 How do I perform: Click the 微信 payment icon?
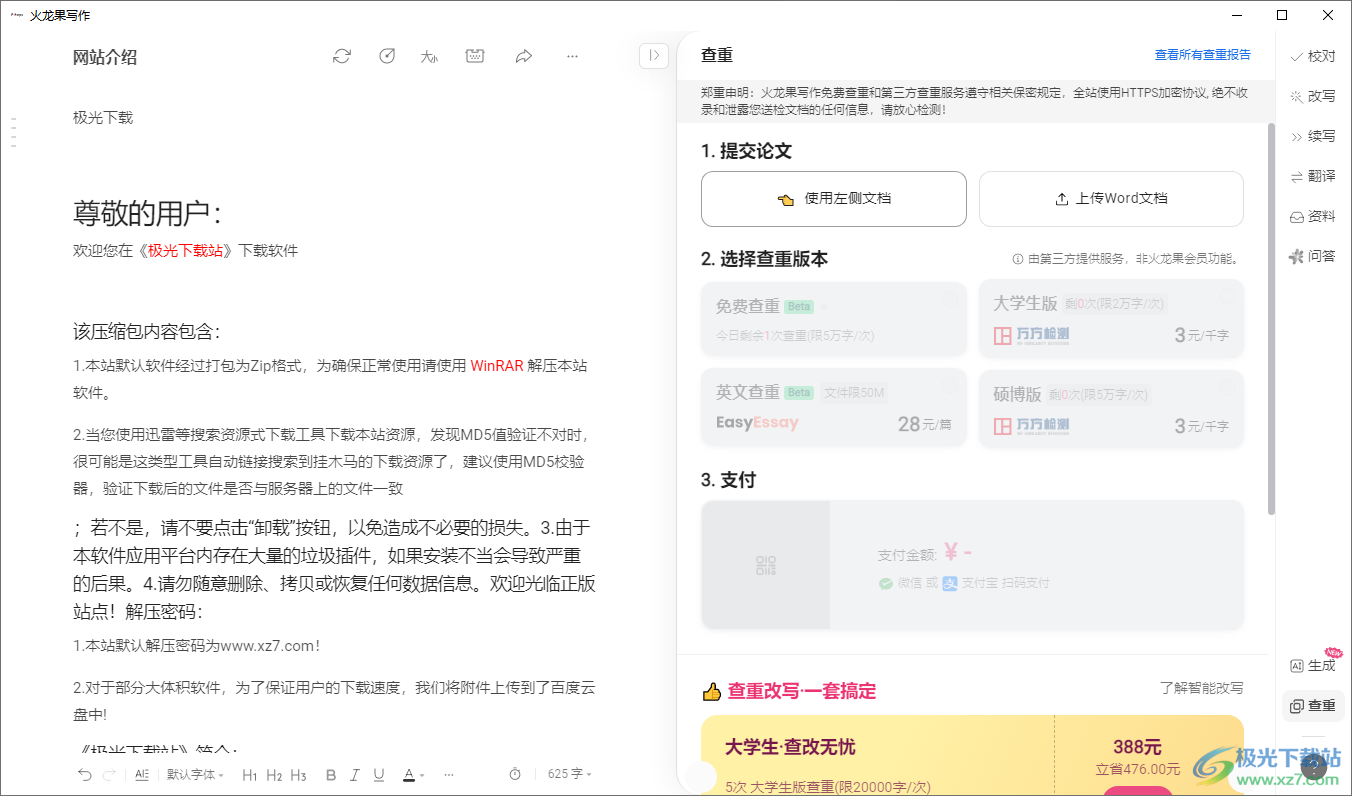[x=886, y=583]
